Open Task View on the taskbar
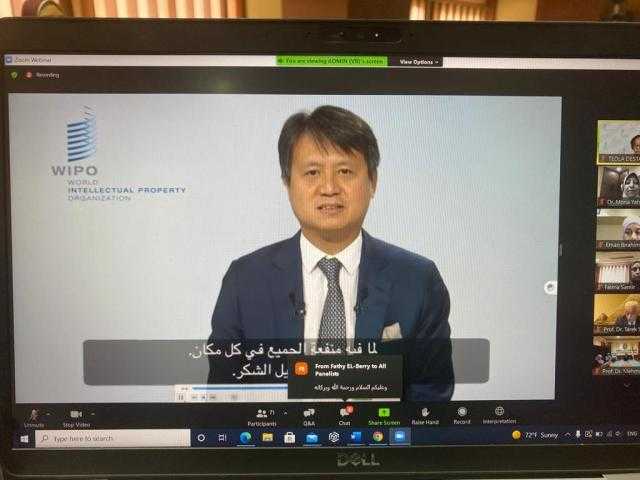640x480 pixels. (x=222, y=438)
